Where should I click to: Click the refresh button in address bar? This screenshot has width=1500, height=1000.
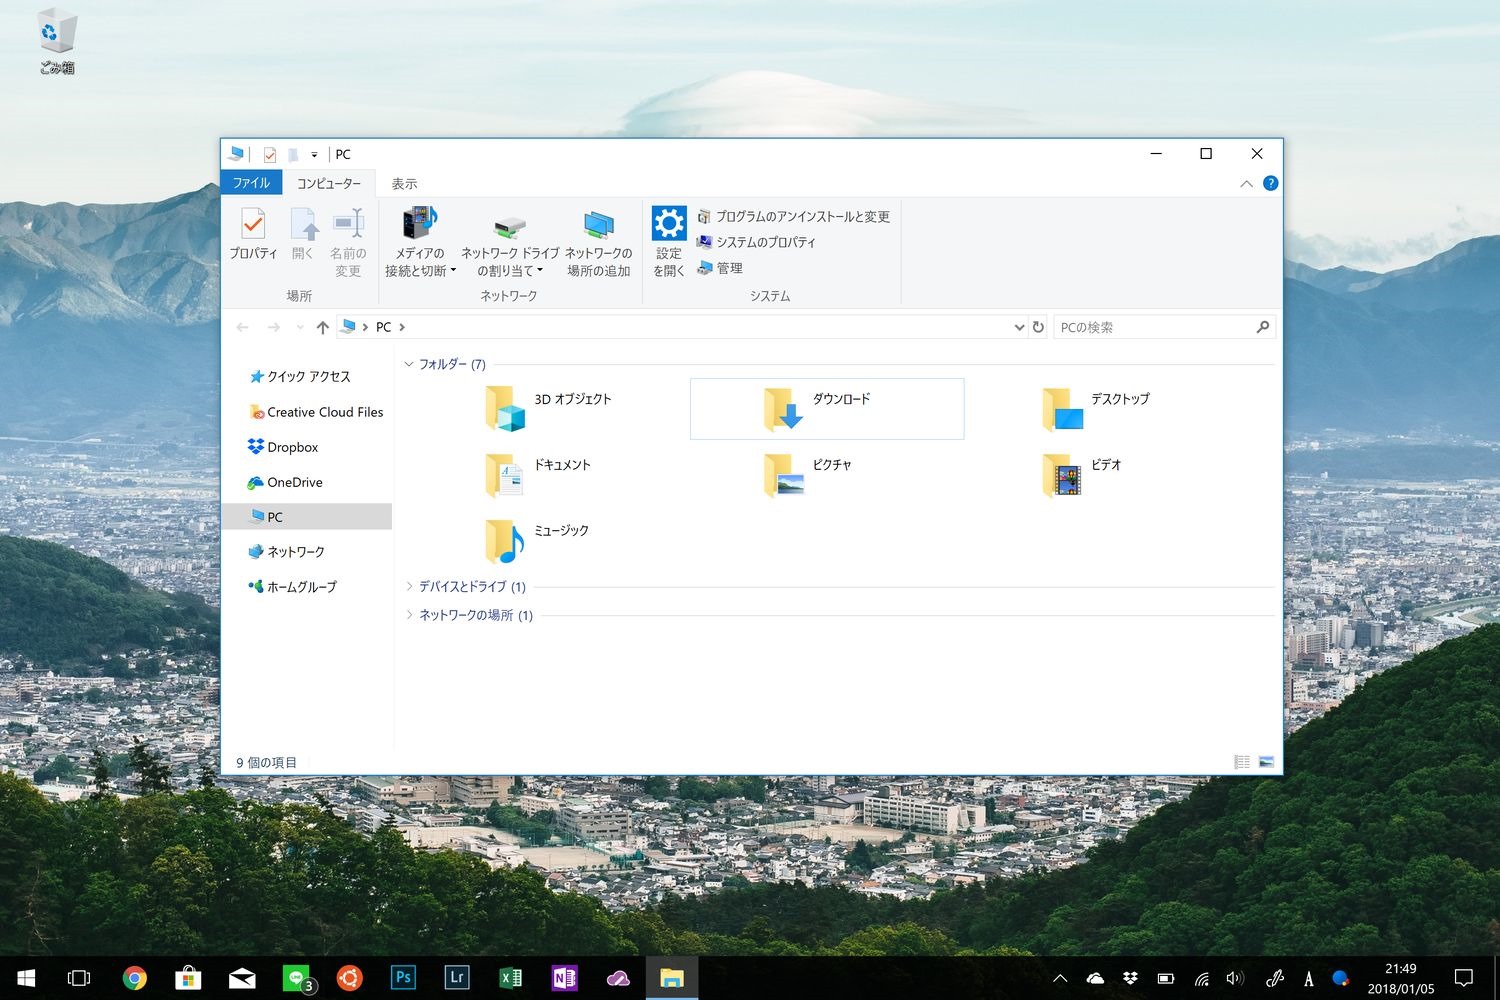point(1038,327)
